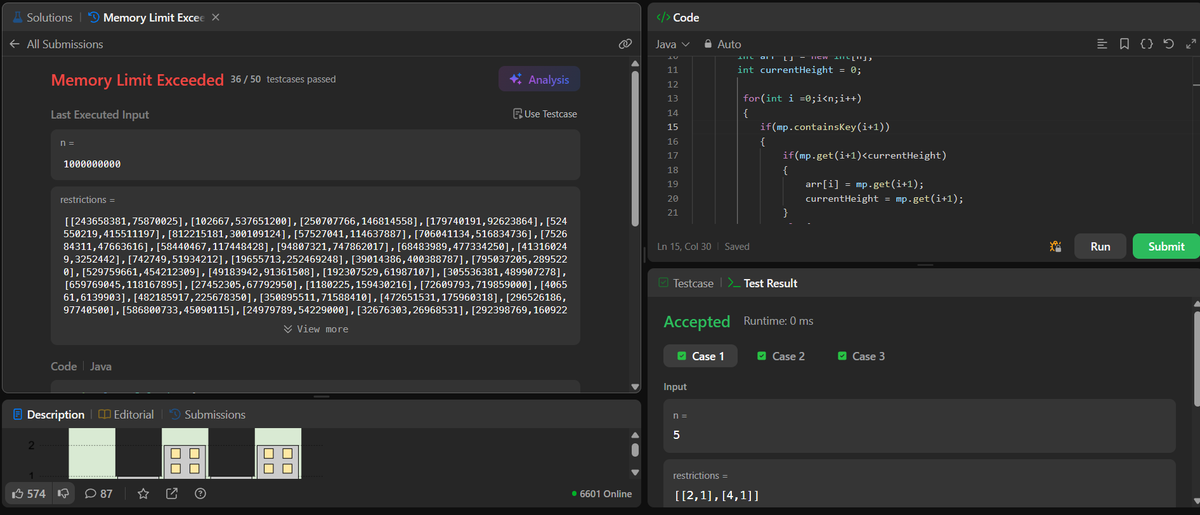The image size is (1200, 515).
Task: Click the test result panel scrollbar
Action: point(1195,360)
